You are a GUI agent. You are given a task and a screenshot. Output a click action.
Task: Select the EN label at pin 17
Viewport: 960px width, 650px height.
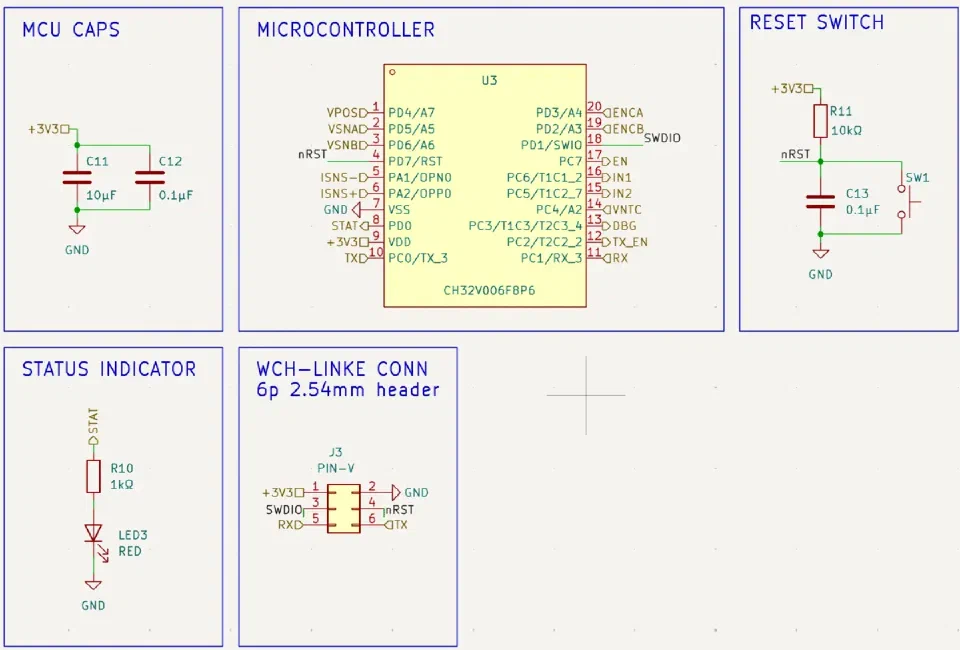pos(615,162)
